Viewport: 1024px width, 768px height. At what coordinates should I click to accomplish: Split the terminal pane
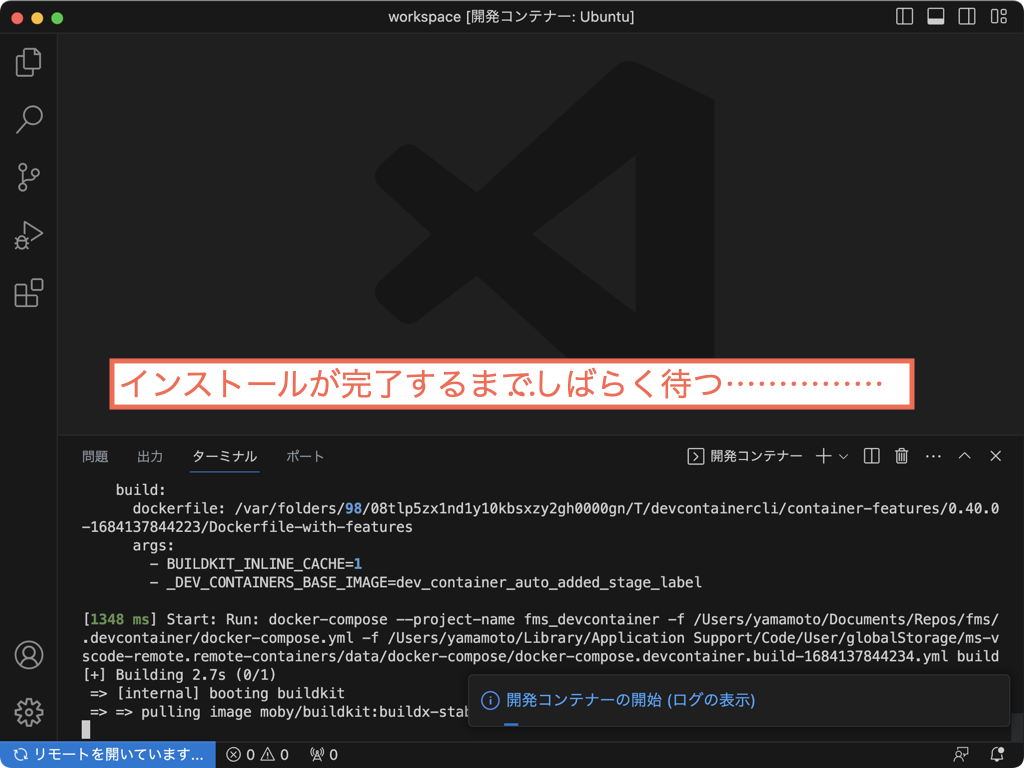[872, 456]
